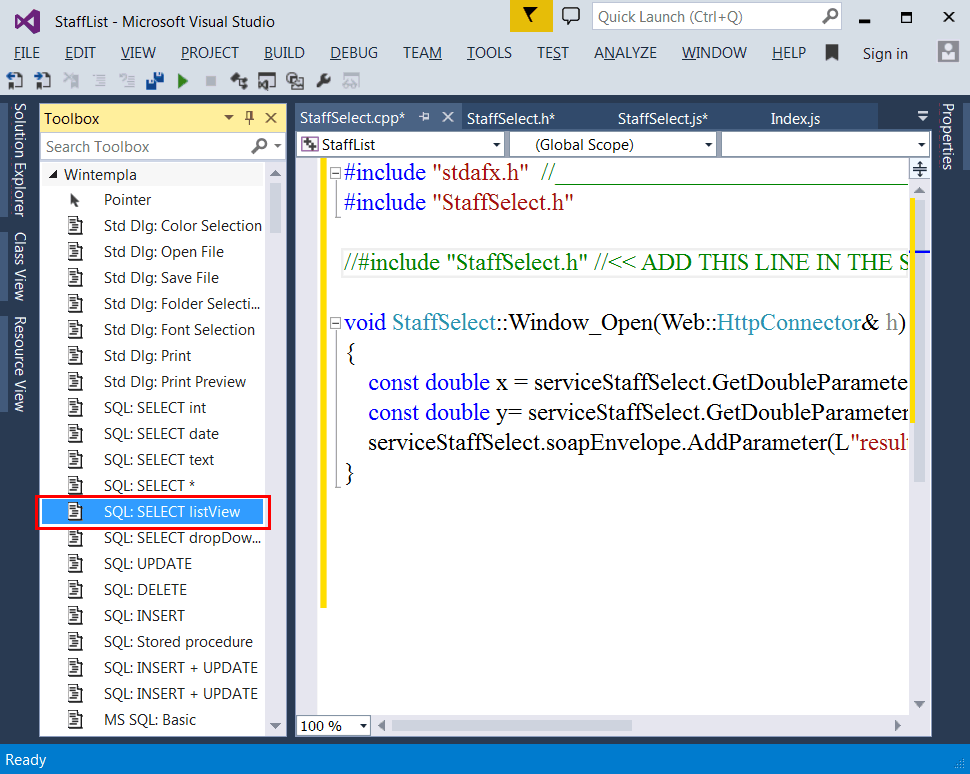Click the Toolbox vertical scrollbar thumb
Screen dimensions: 970x774
(x=276, y=208)
